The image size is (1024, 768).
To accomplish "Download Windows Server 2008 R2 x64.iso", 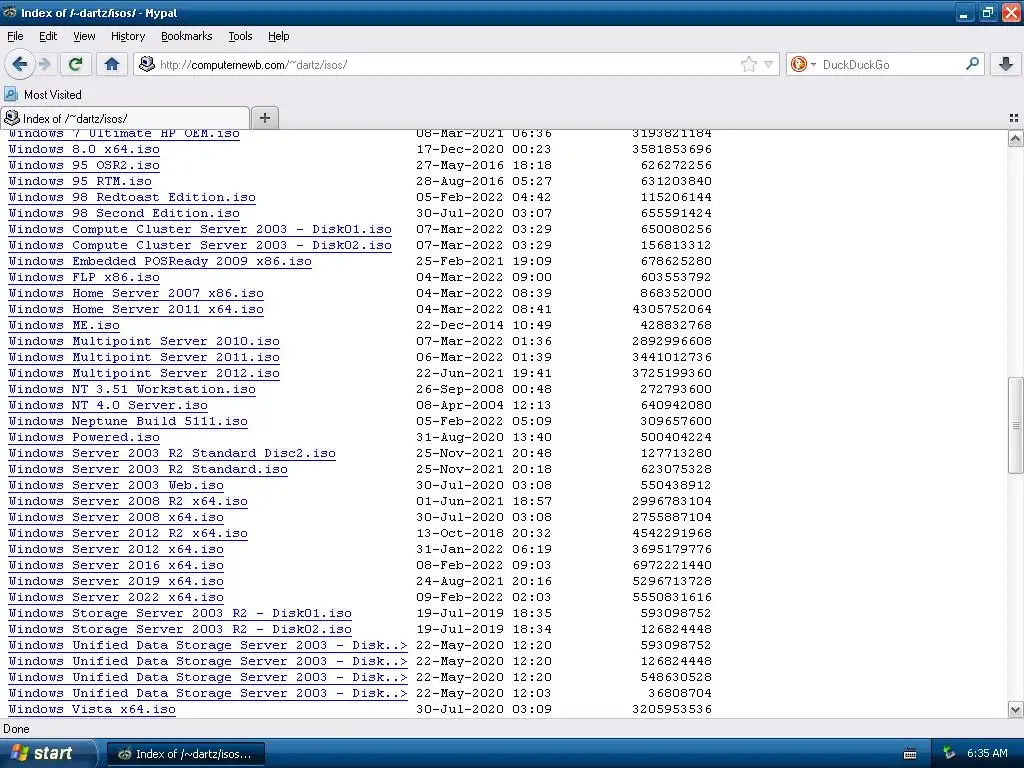I will pos(128,502).
